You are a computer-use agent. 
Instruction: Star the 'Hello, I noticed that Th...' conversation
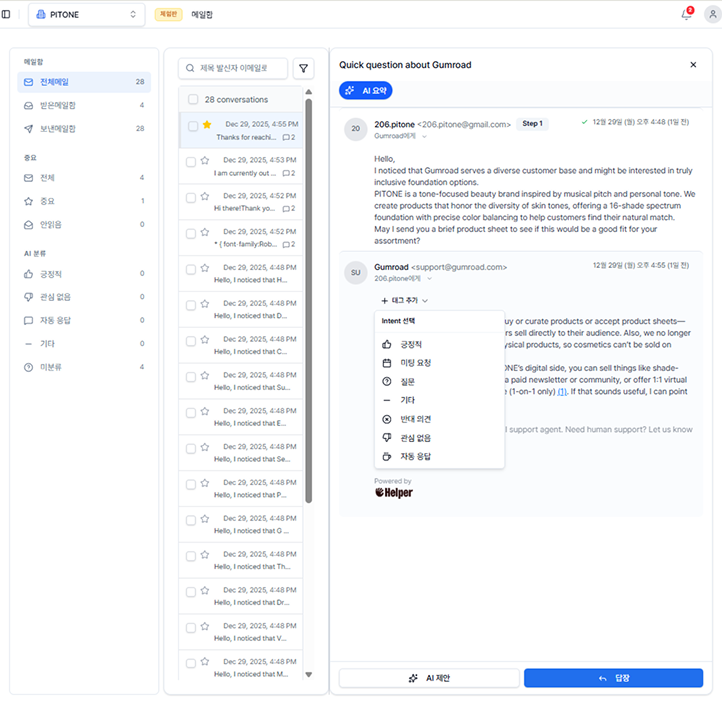tap(205, 555)
